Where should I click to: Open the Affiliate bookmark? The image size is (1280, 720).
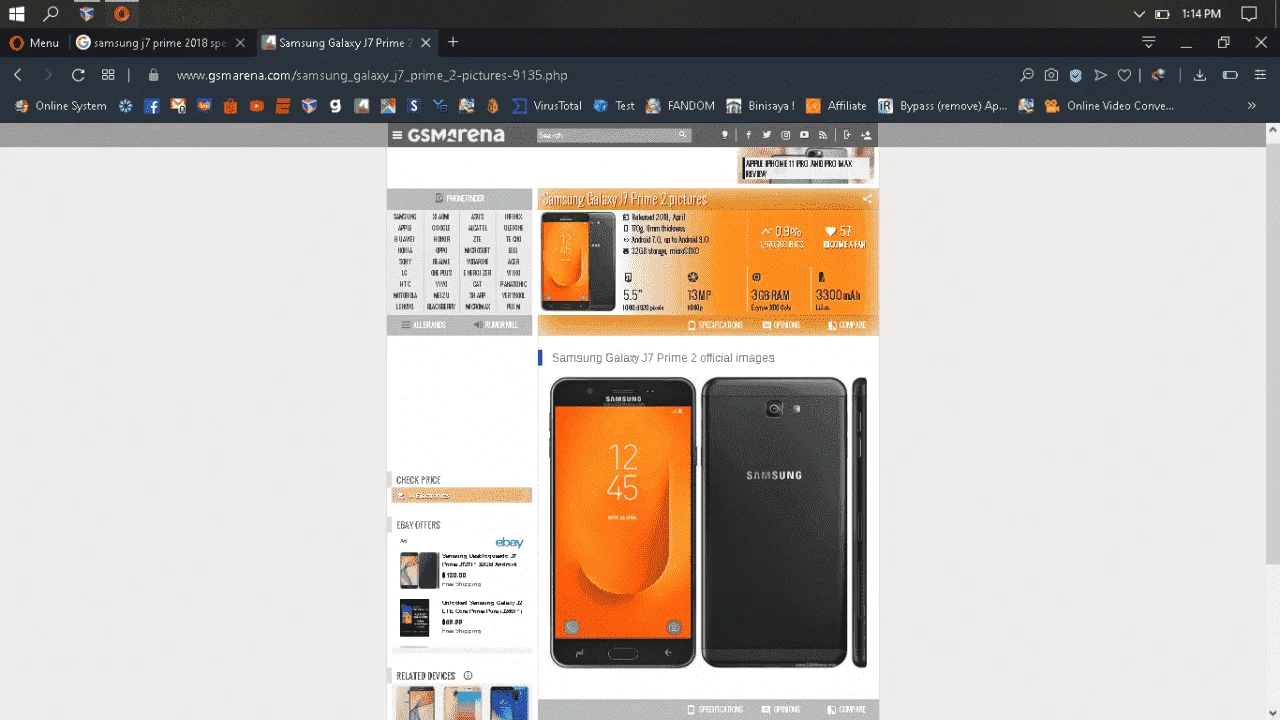point(836,106)
